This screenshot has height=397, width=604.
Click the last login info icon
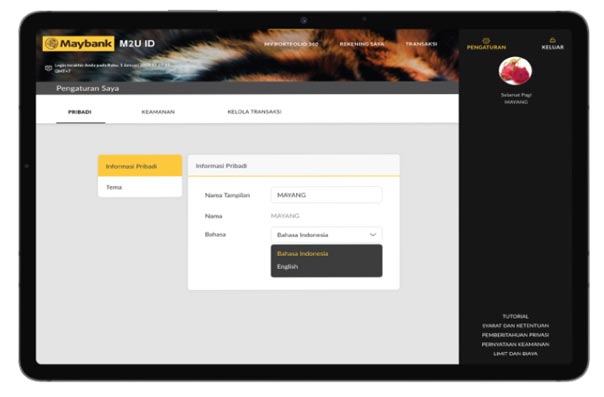coord(49,68)
